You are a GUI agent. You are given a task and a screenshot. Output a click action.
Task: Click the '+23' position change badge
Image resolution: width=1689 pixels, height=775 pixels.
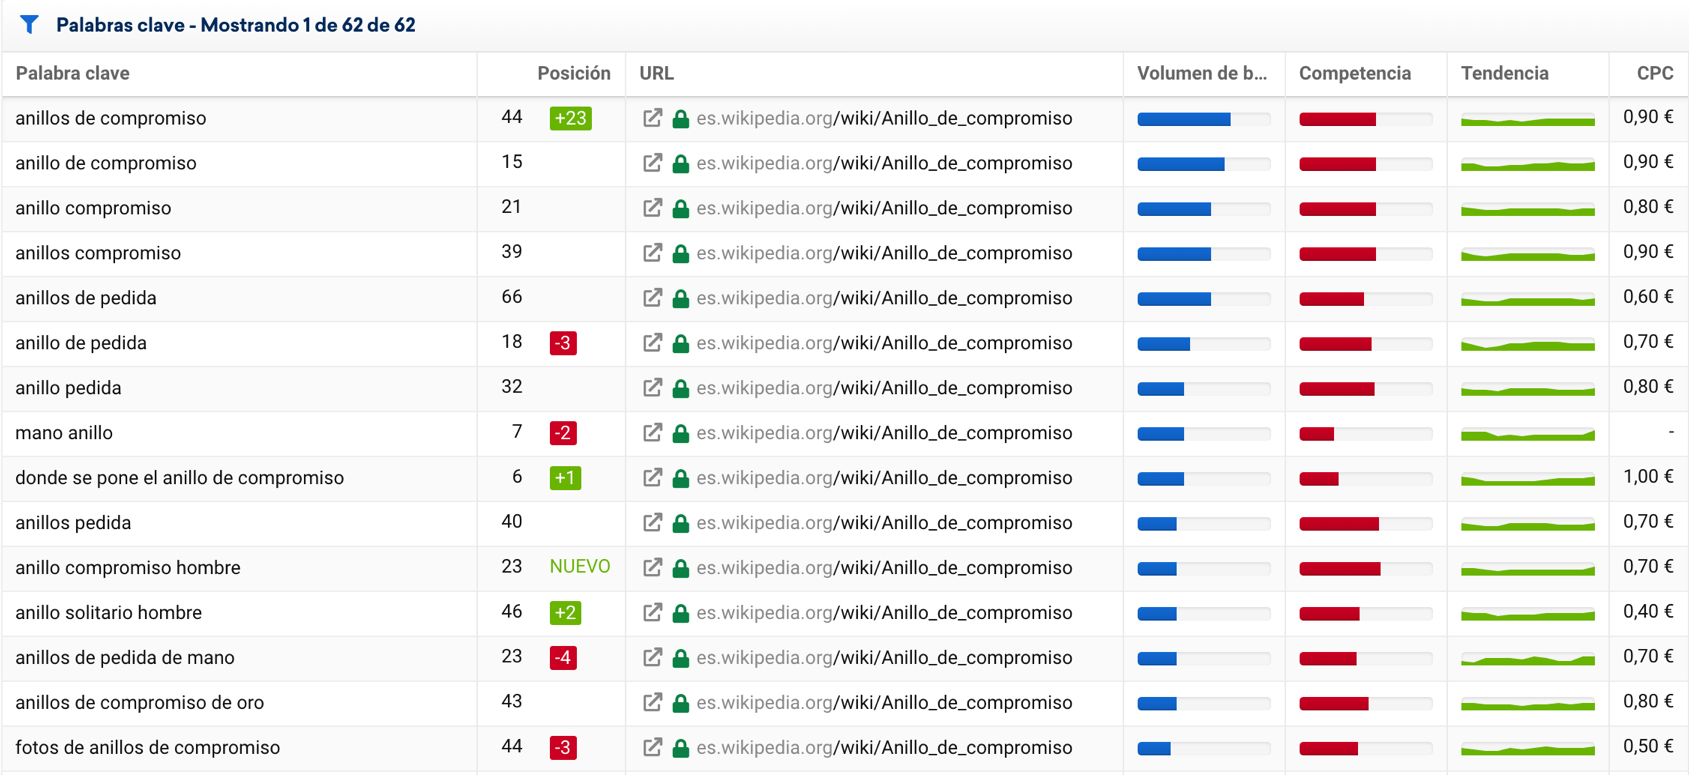(571, 118)
